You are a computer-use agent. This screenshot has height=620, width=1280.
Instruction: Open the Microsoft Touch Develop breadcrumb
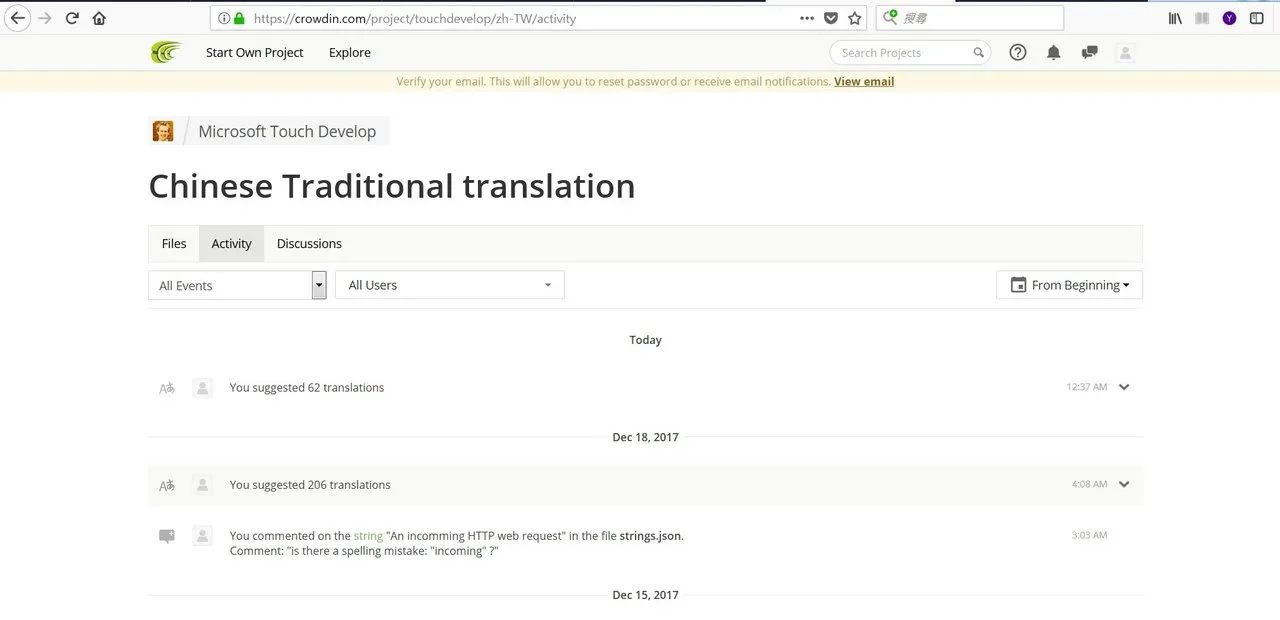click(287, 131)
